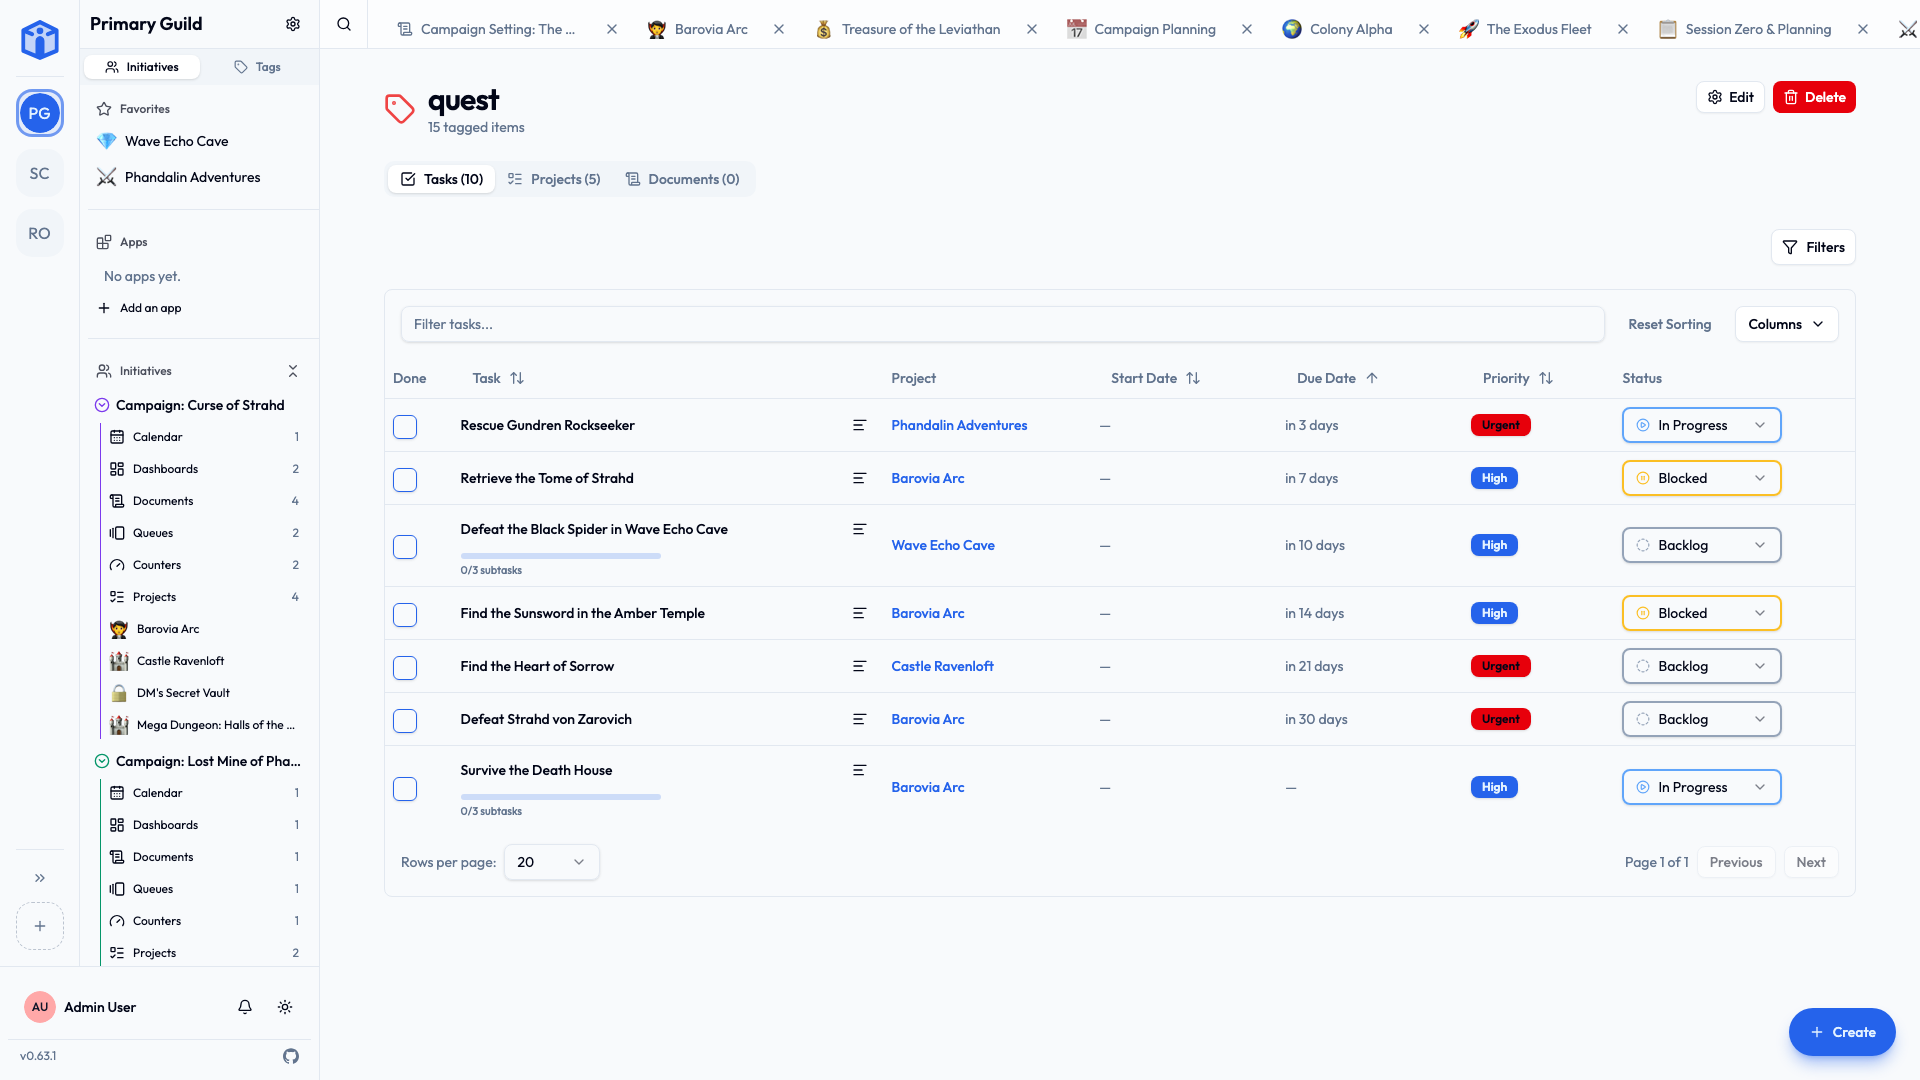Open the Filters button
Viewport: 1920px width, 1080px height.
[x=1813, y=247]
